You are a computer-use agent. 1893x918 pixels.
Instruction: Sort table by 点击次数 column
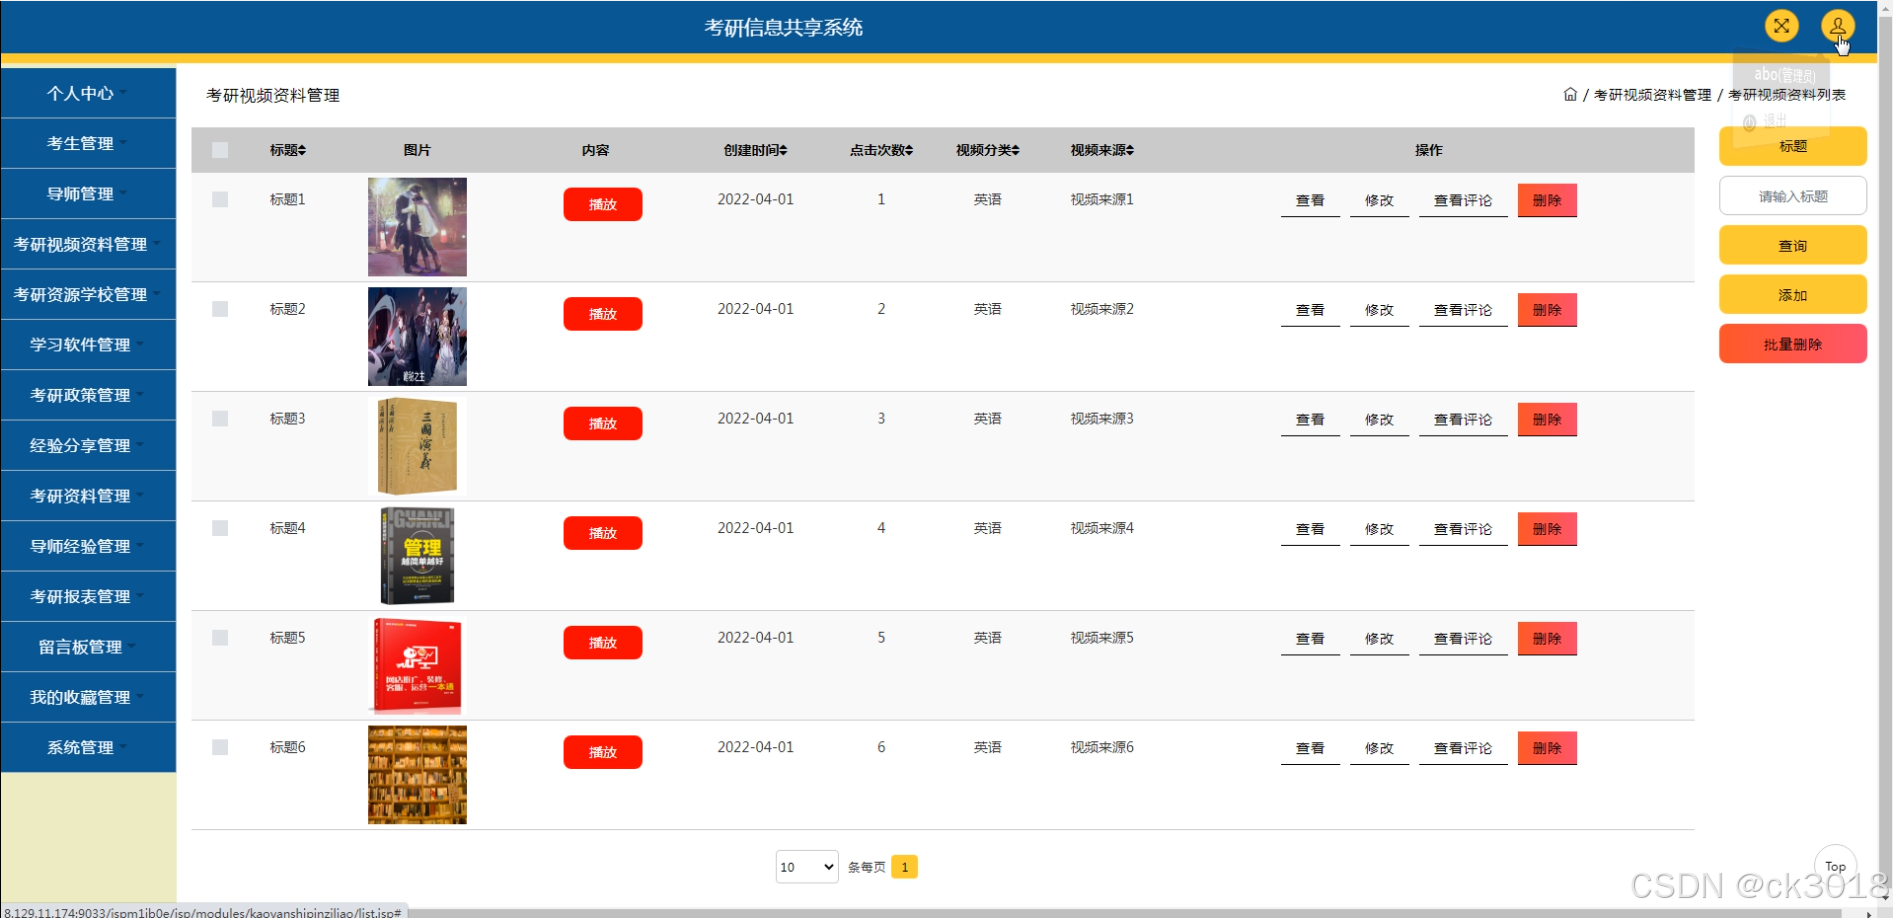(881, 150)
